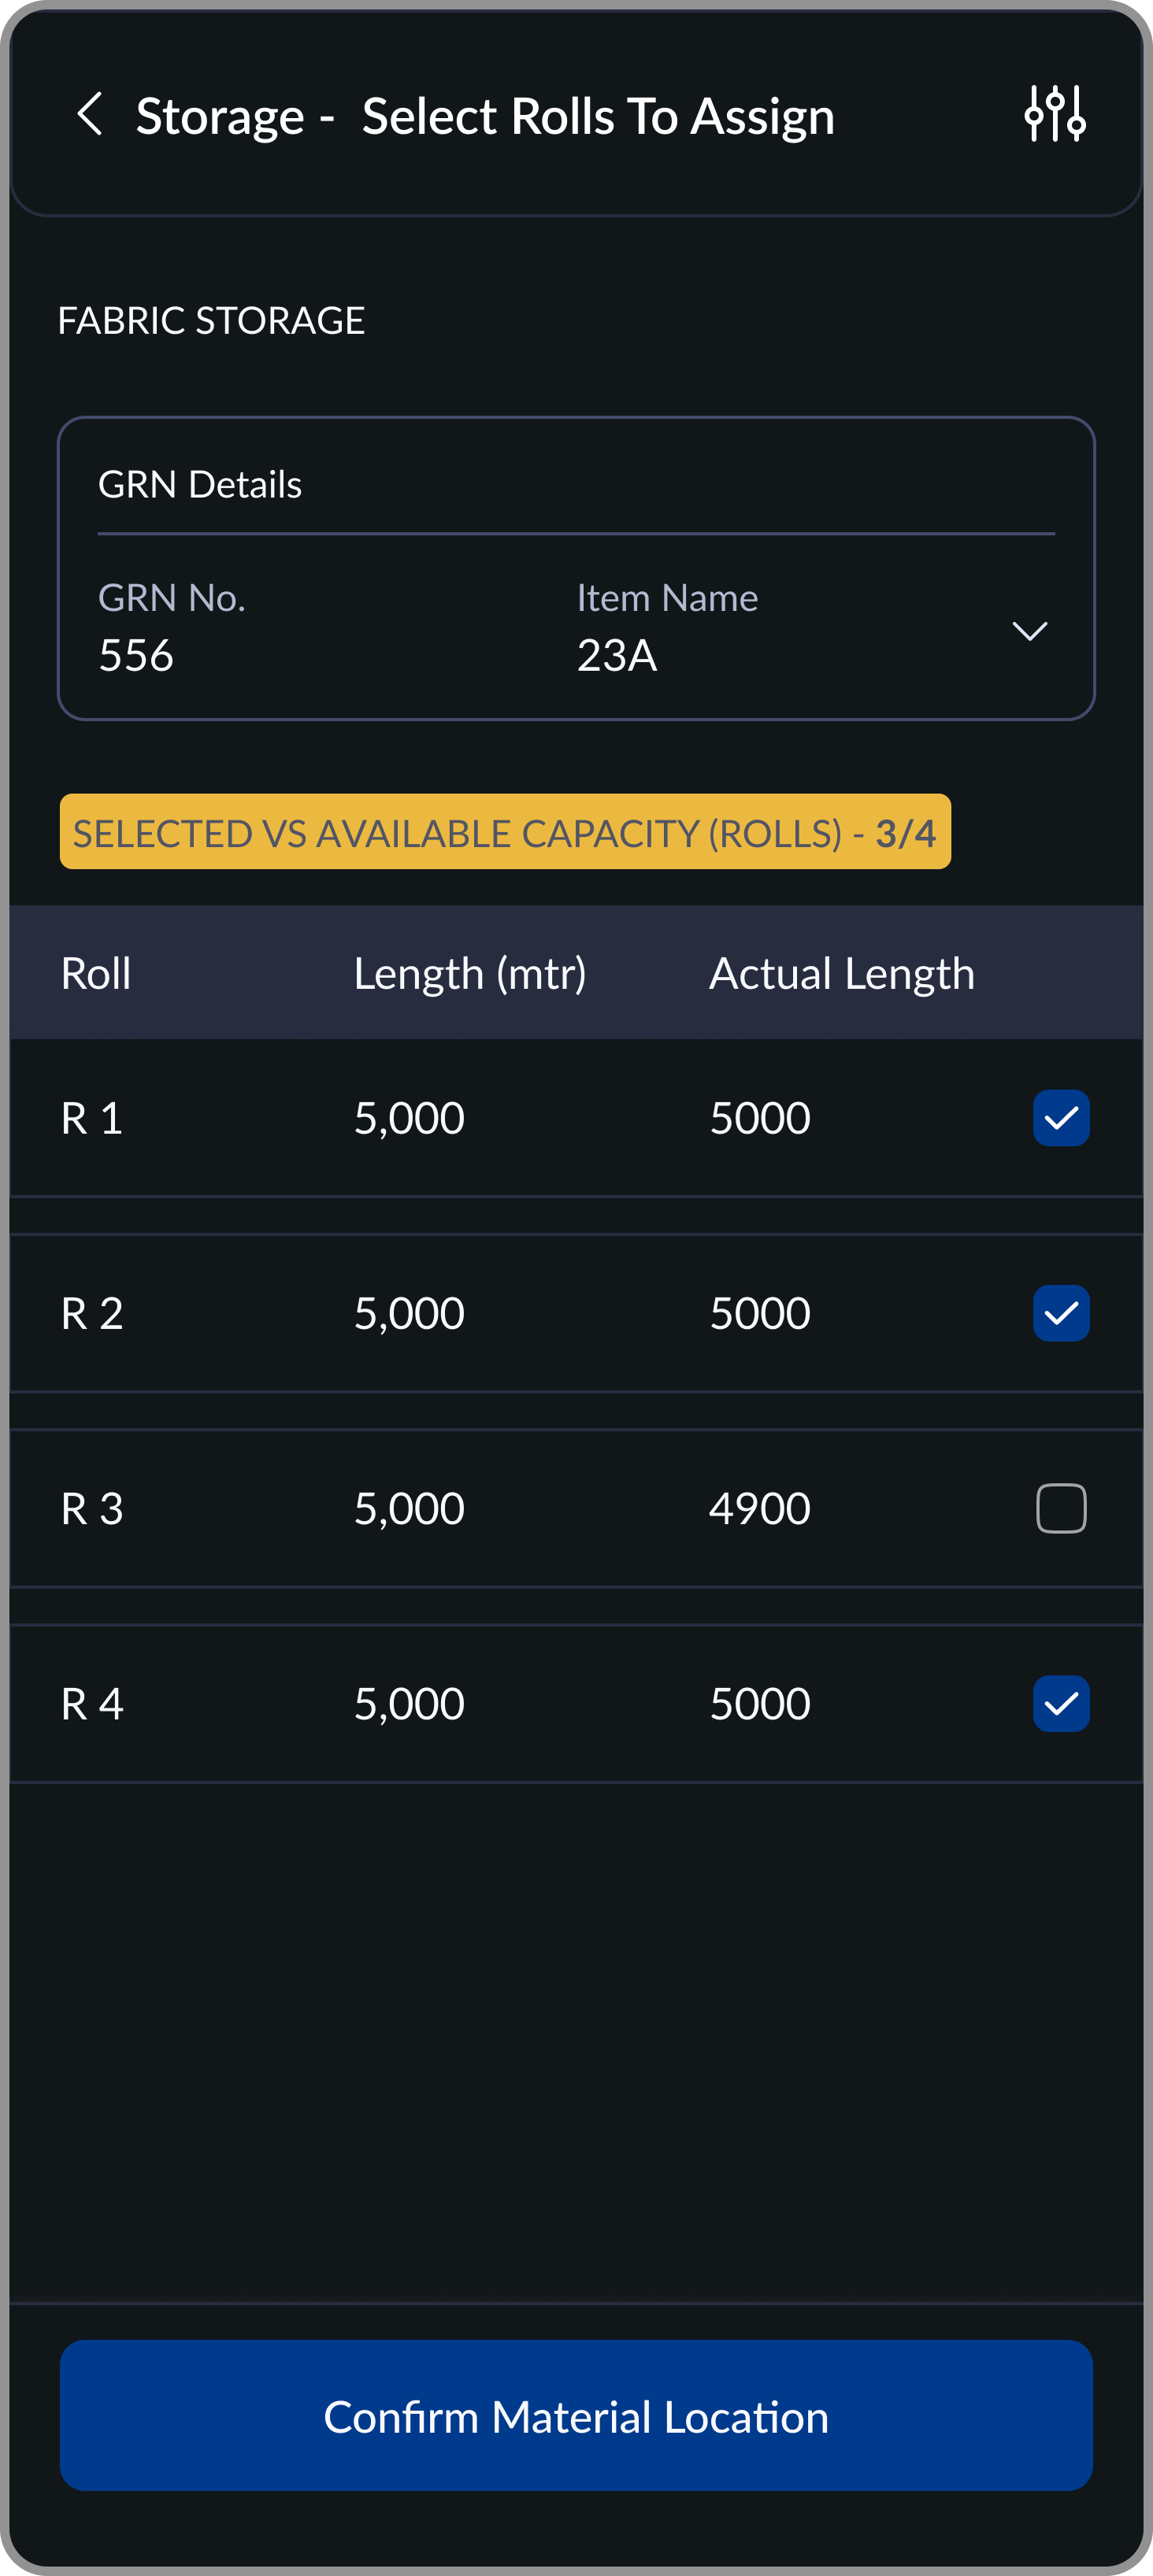Image resolution: width=1153 pixels, height=2576 pixels.
Task: Select the navigation chevron beside Storage title
Action: 91,115
